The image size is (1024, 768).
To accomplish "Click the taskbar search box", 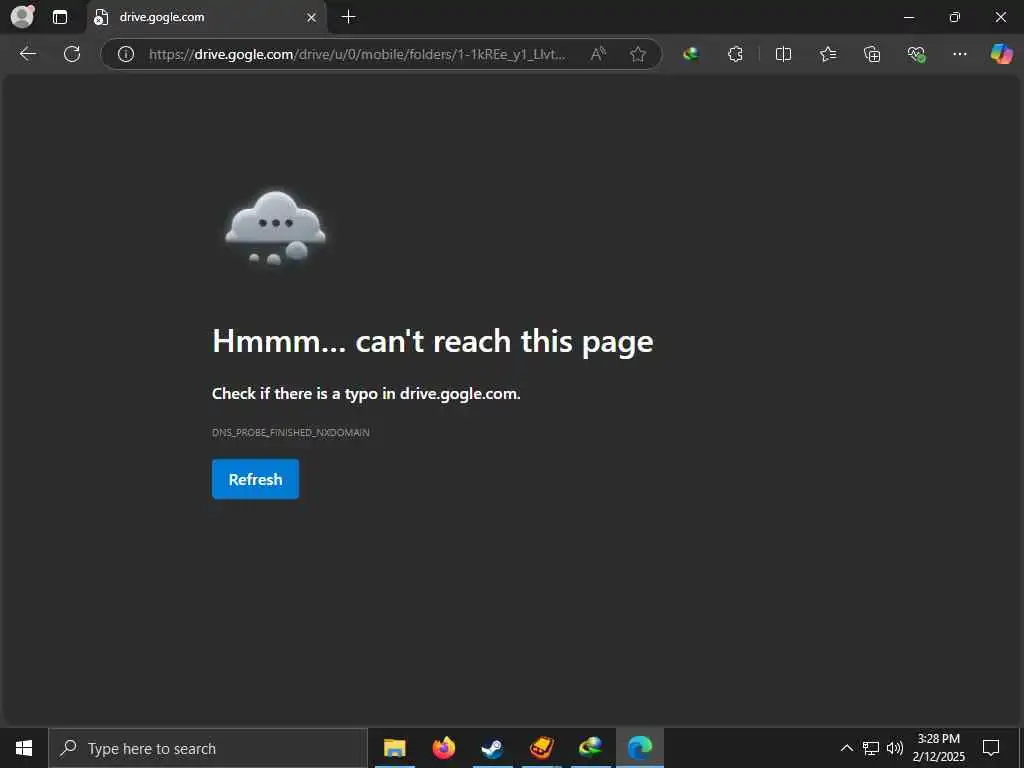I will (208, 748).
